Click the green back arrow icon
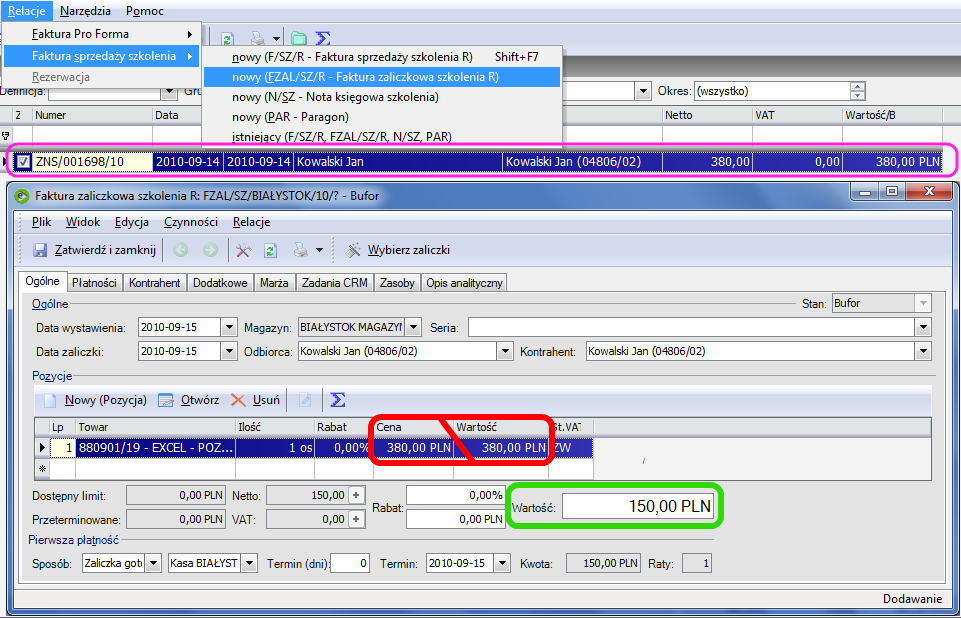Image resolution: width=961 pixels, height=618 pixels. click(180, 250)
